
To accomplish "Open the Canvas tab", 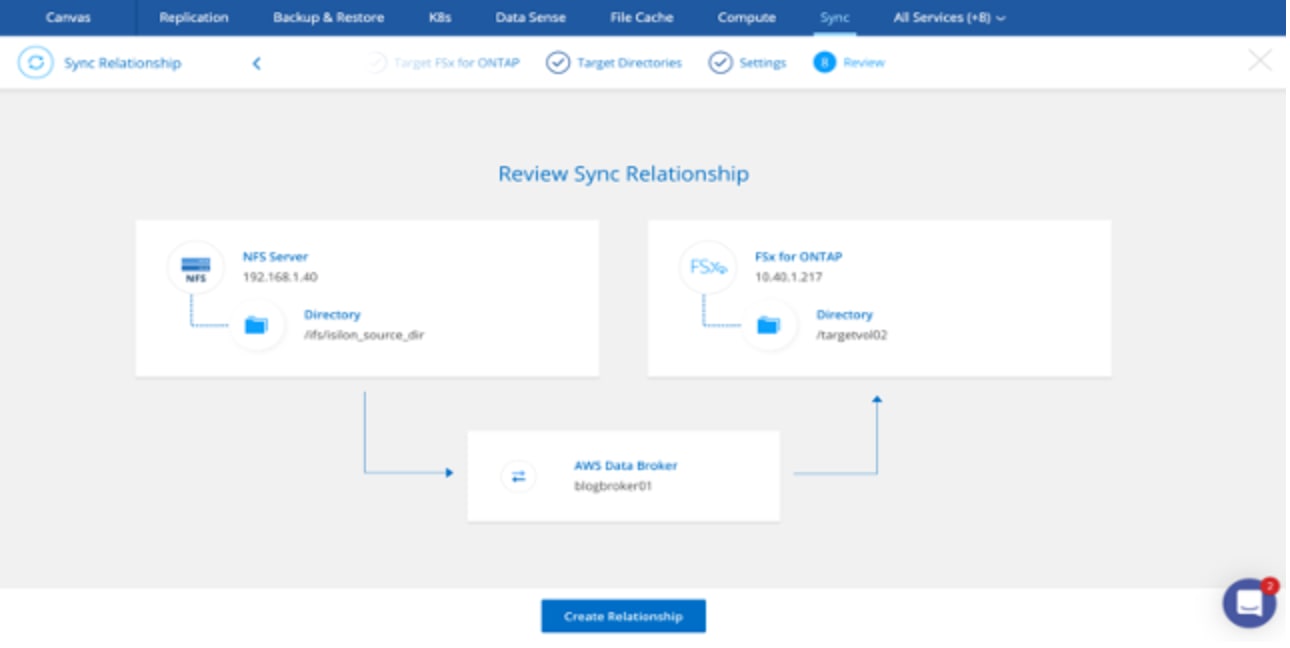I will coord(68,18).
